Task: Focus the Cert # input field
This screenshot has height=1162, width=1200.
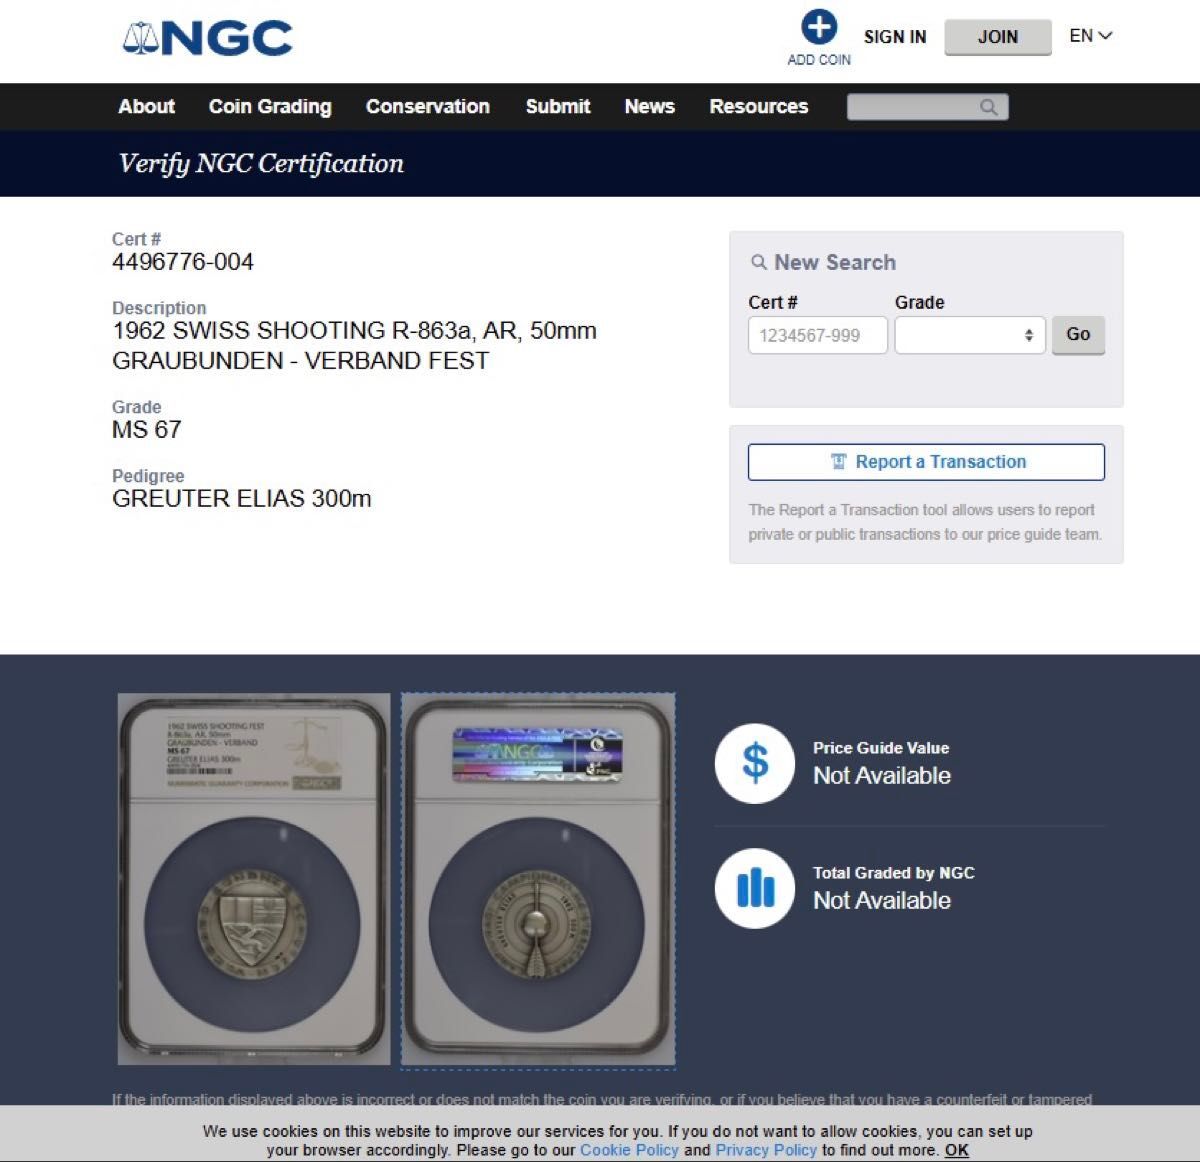Action: click(818, 335)
